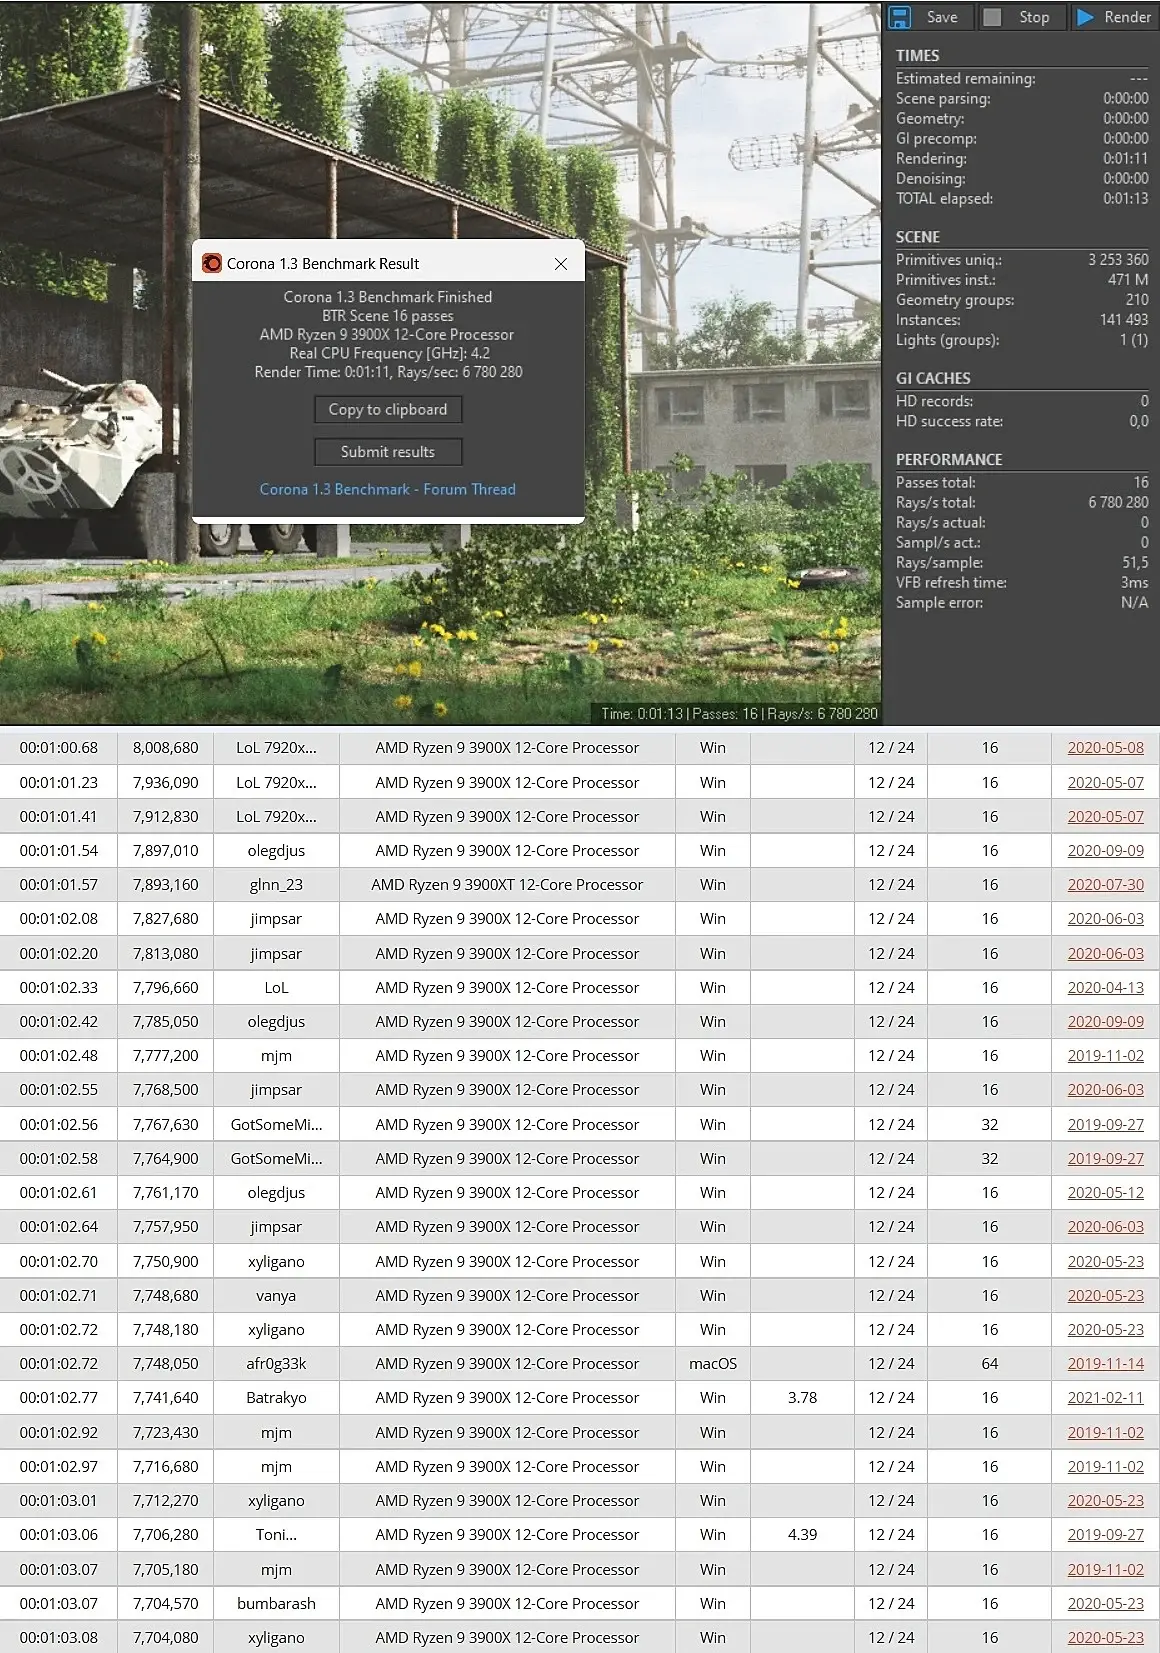1160x1653 pixels.
Task: Click user LoL in row 00:01:02.33
Action: pyautogui.click(x=276, y=987)
